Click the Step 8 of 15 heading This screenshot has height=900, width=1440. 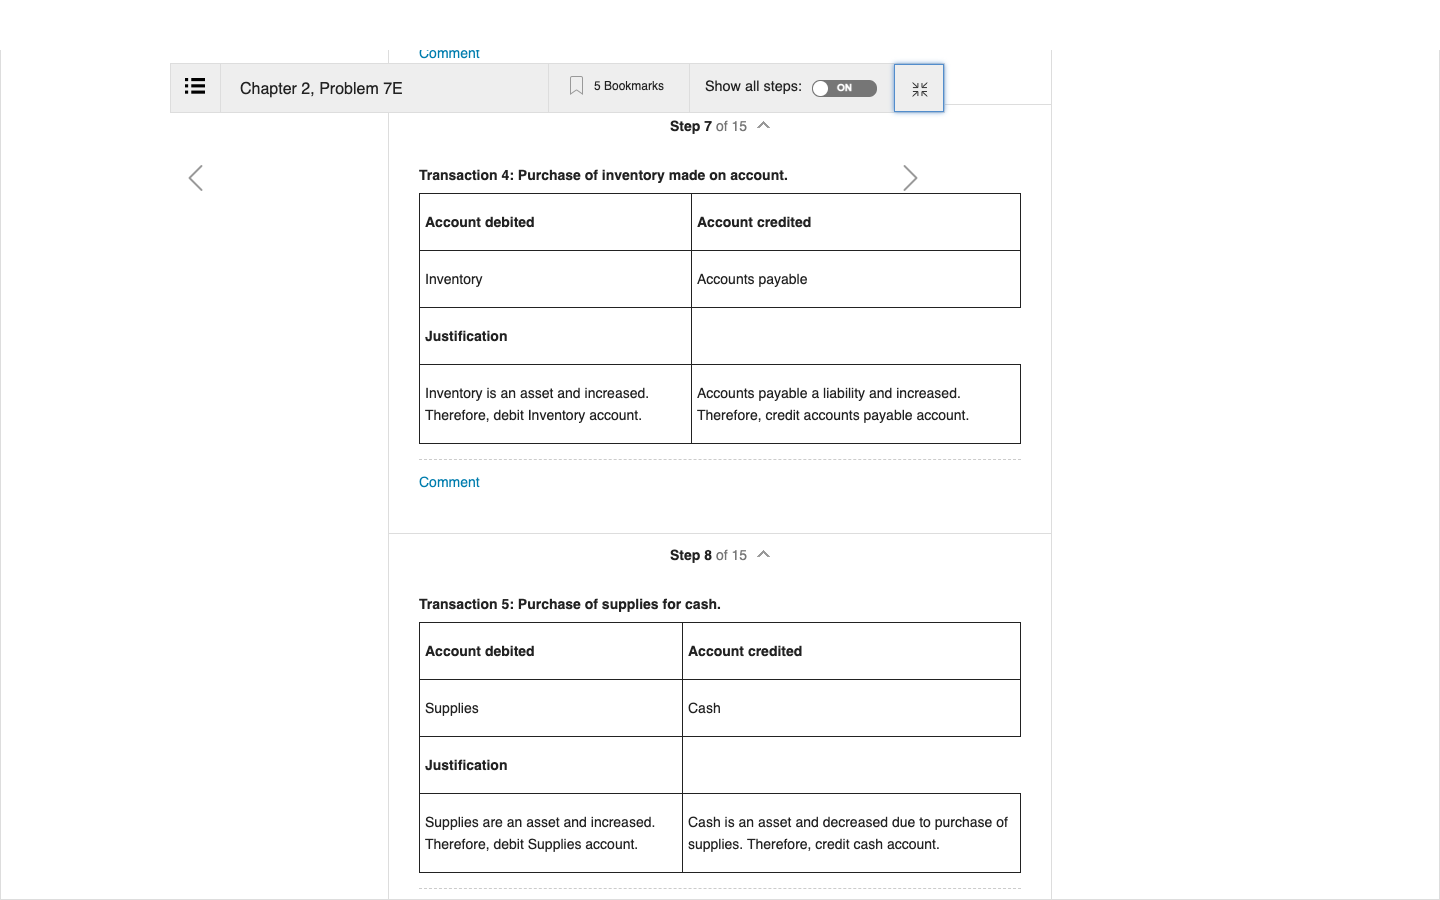pos(708,555)
